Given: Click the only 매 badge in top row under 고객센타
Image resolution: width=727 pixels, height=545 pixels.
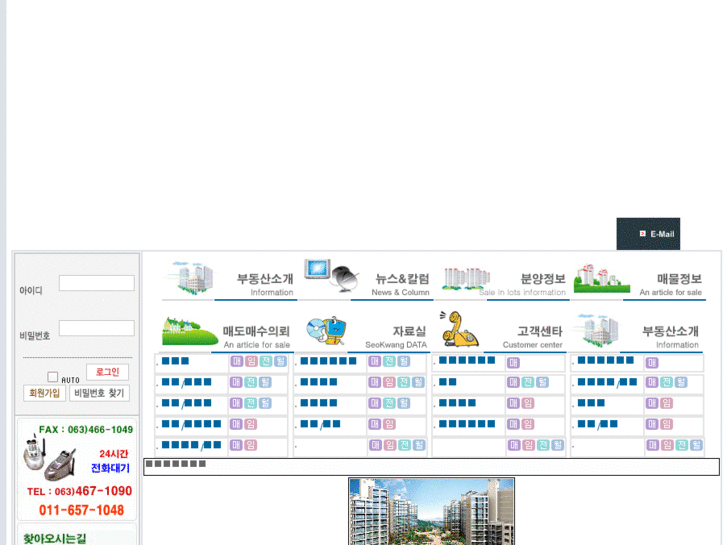Looking at the screenshot, I should pyautogui.click(x=513, y=362).
